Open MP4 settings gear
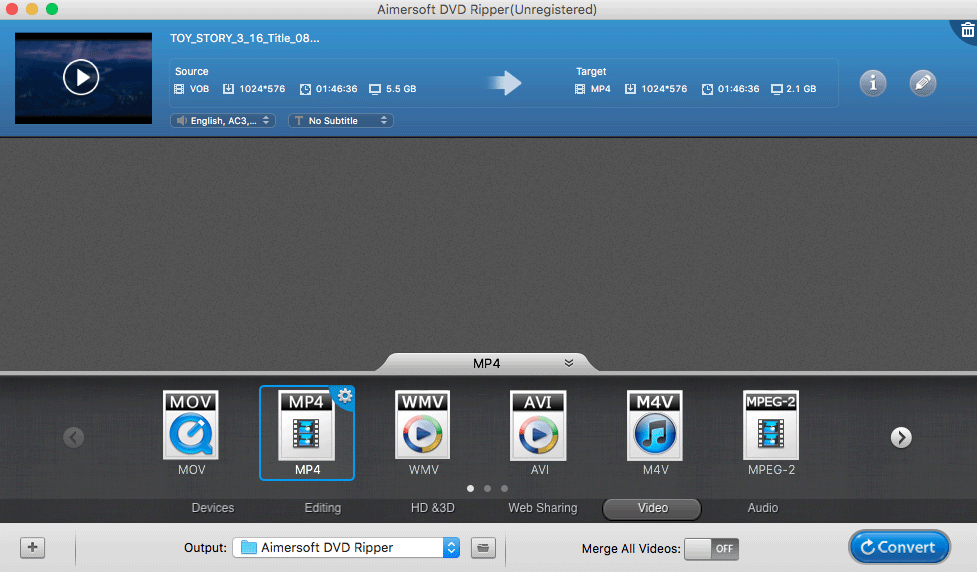Image resolution: width=977 pixels, height=572 pixels. 345,396
